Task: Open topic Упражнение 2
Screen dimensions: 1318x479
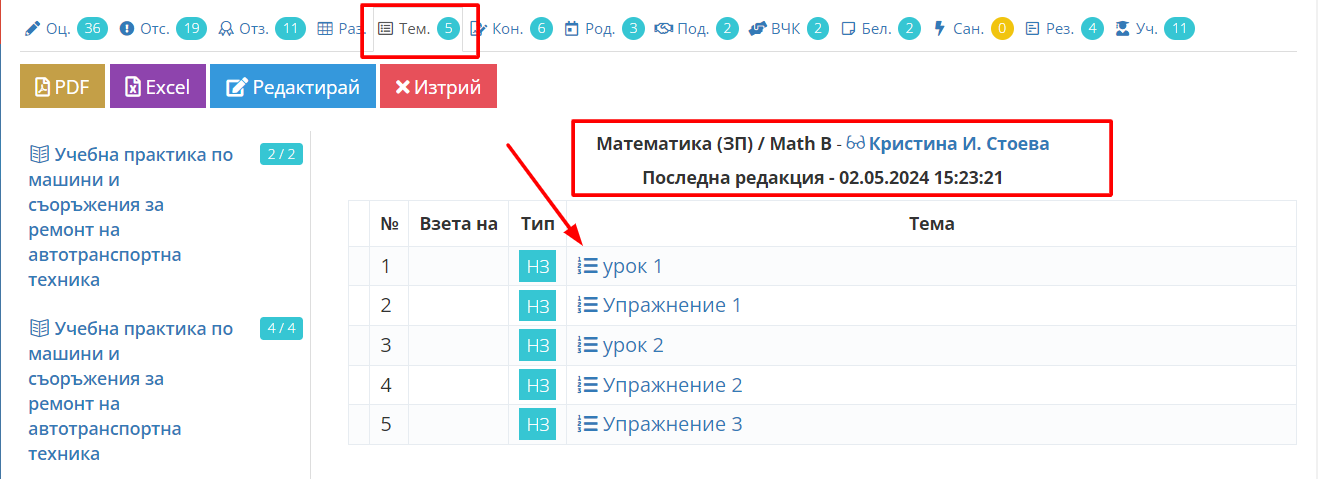Action: pyautogui.click(x=672, y=385)
